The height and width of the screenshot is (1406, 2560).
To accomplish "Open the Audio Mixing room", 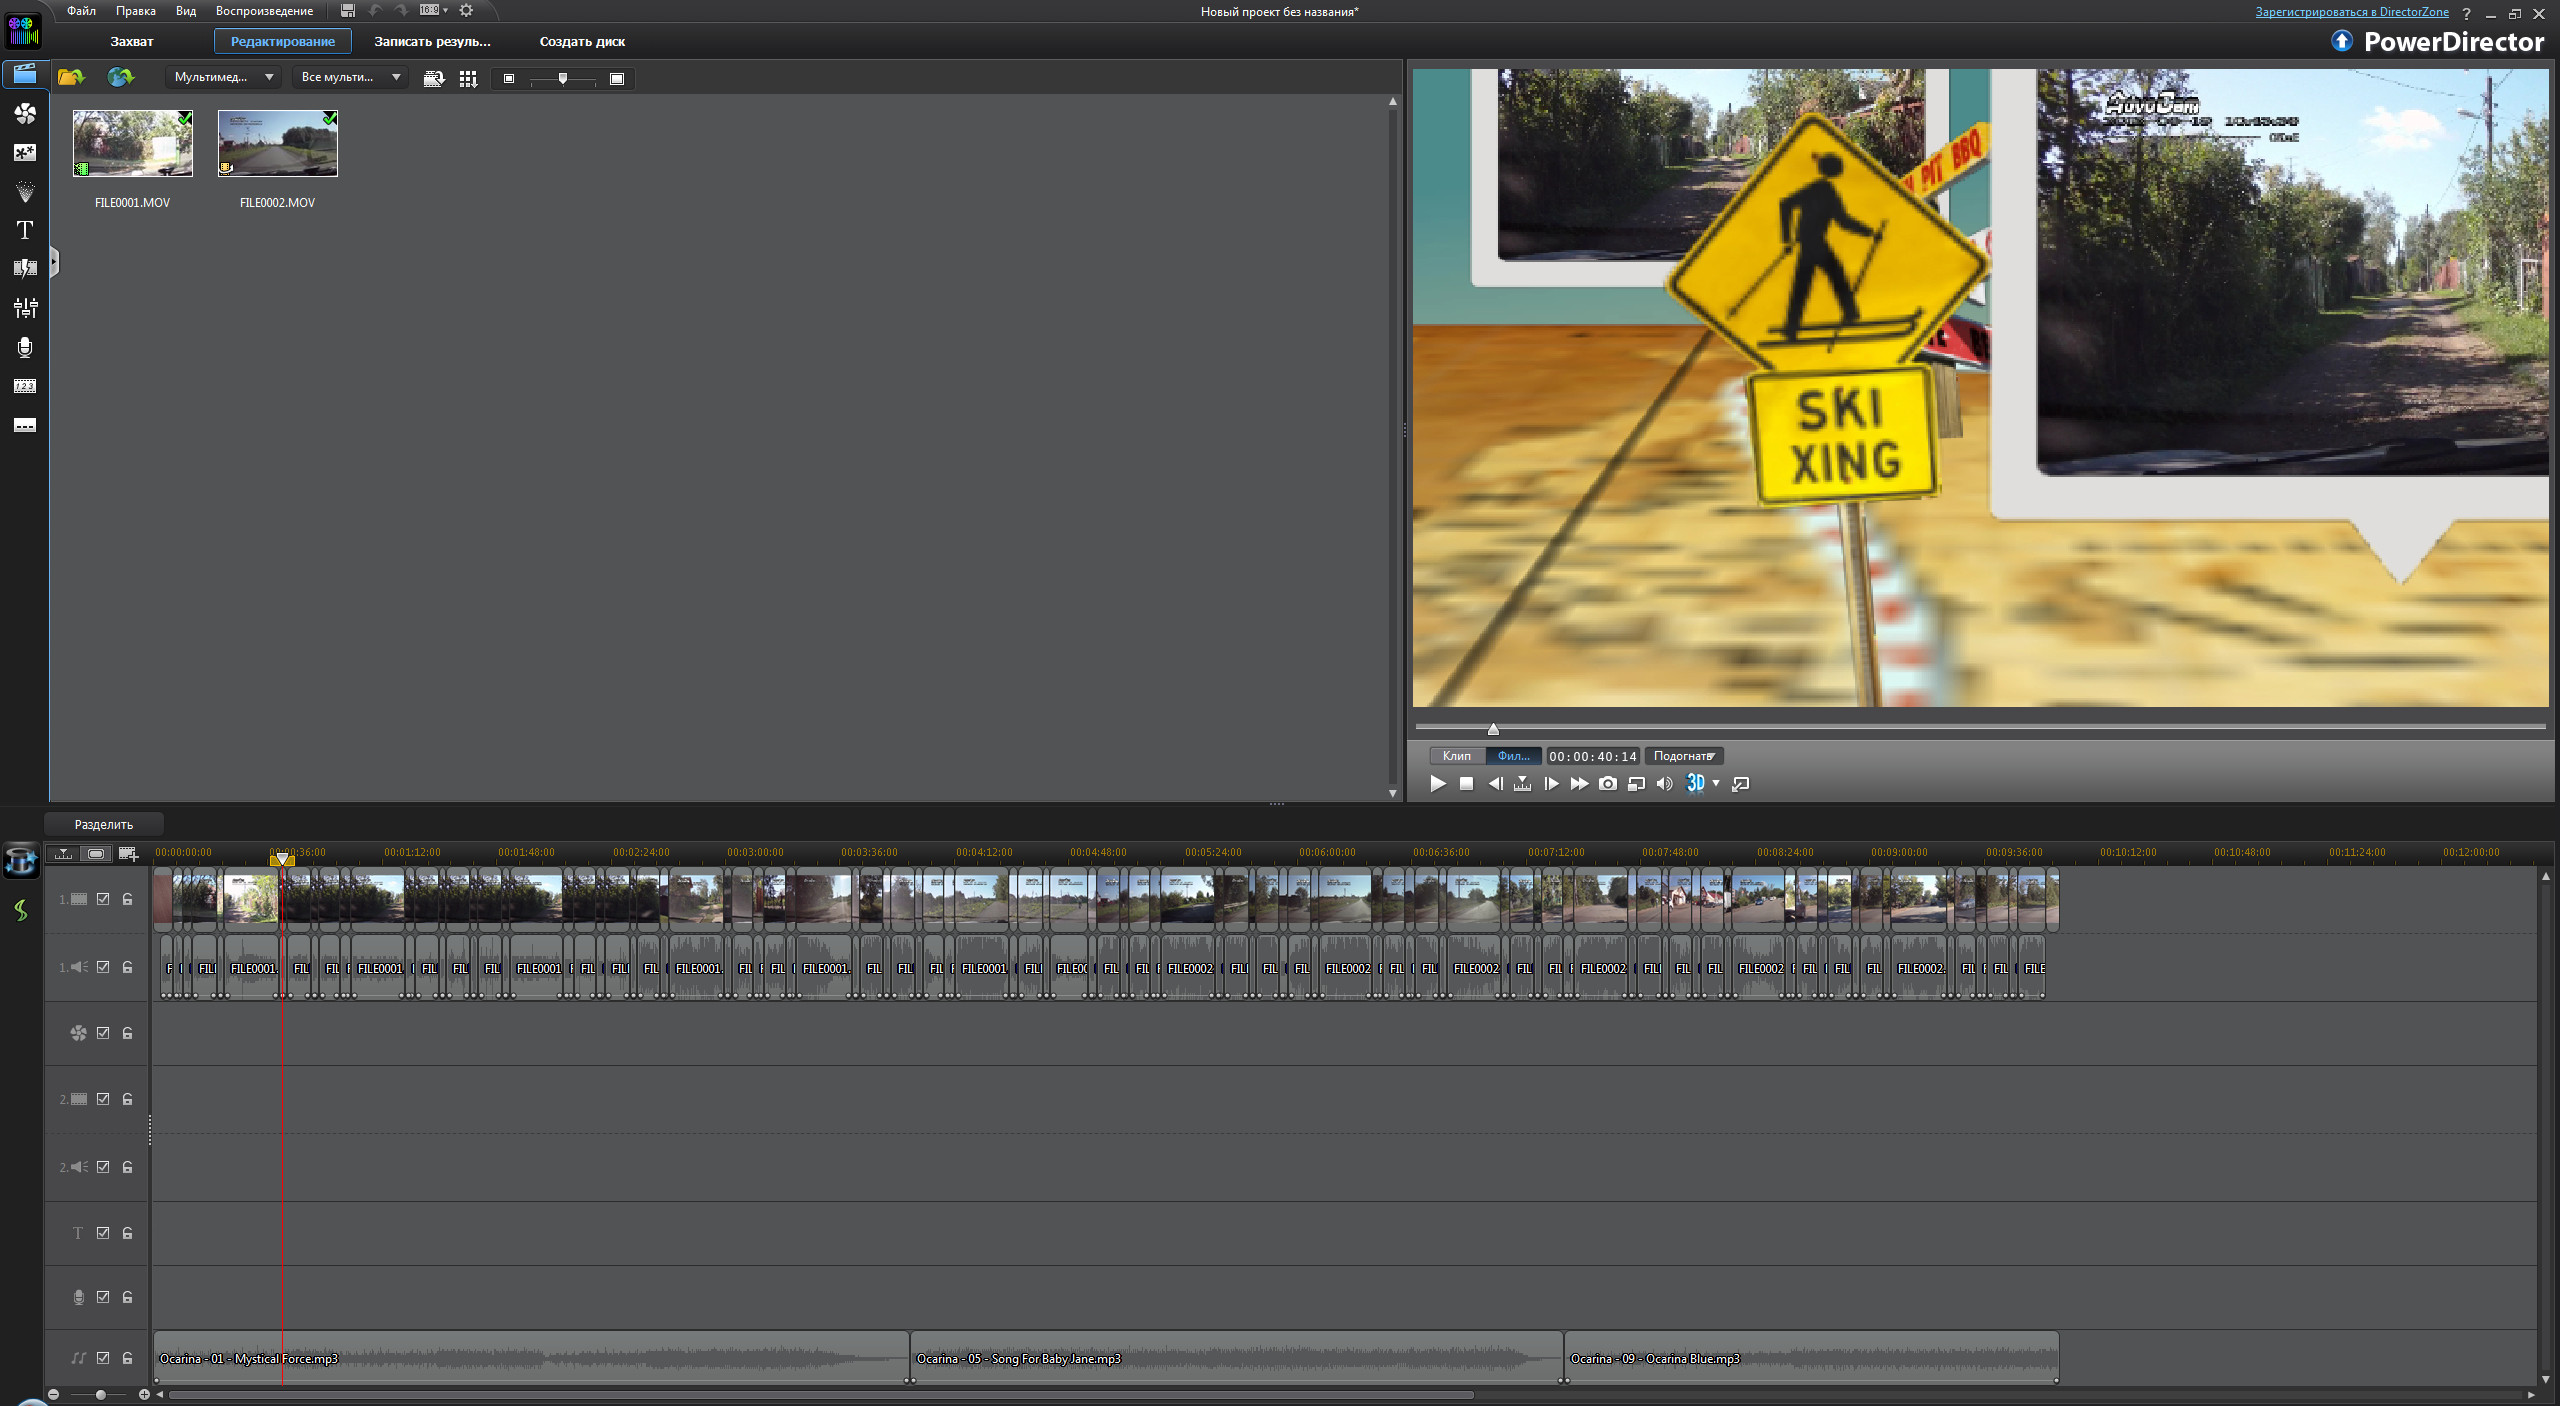I will coord(25,308).
